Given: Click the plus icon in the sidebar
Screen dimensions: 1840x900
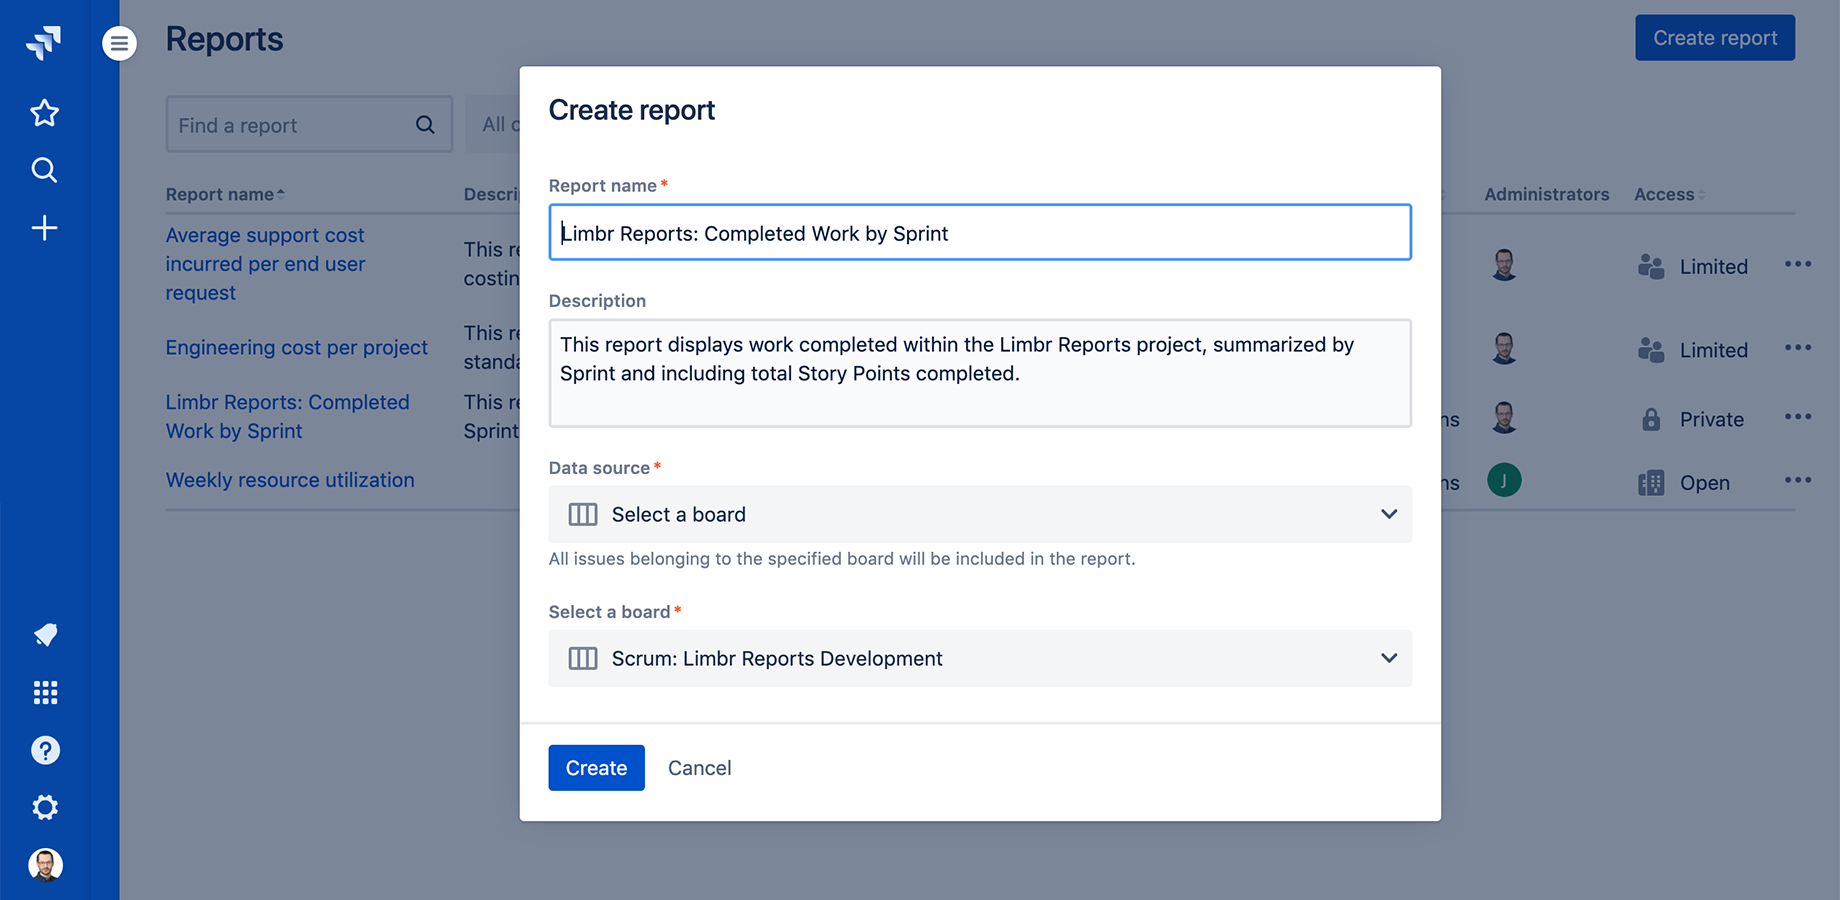Looking at the screenshot, I should point(44,228).
